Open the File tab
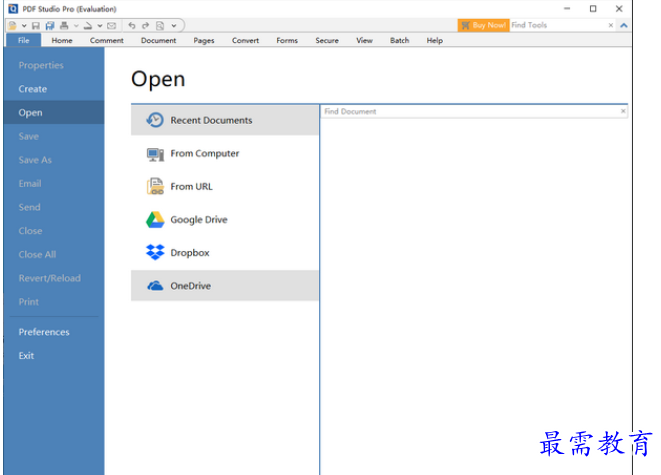 [24, 40]
